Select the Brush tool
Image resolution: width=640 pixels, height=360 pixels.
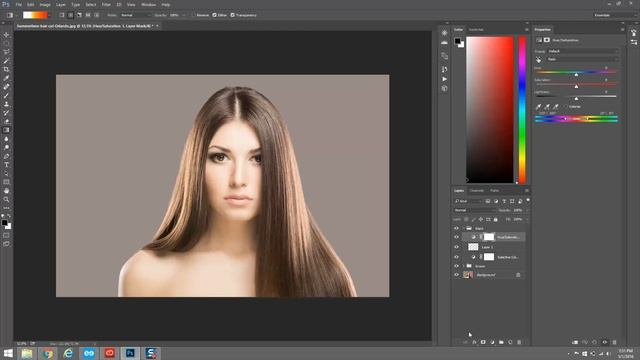6,96
